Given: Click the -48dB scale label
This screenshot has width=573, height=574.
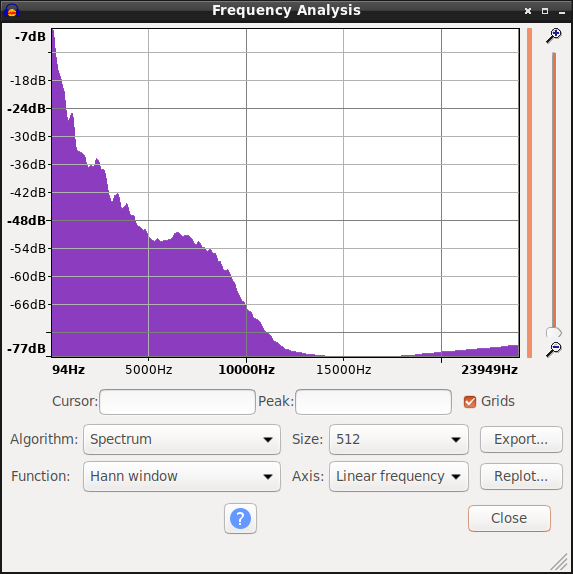Looking at the screenshot, I should [27, 221].
